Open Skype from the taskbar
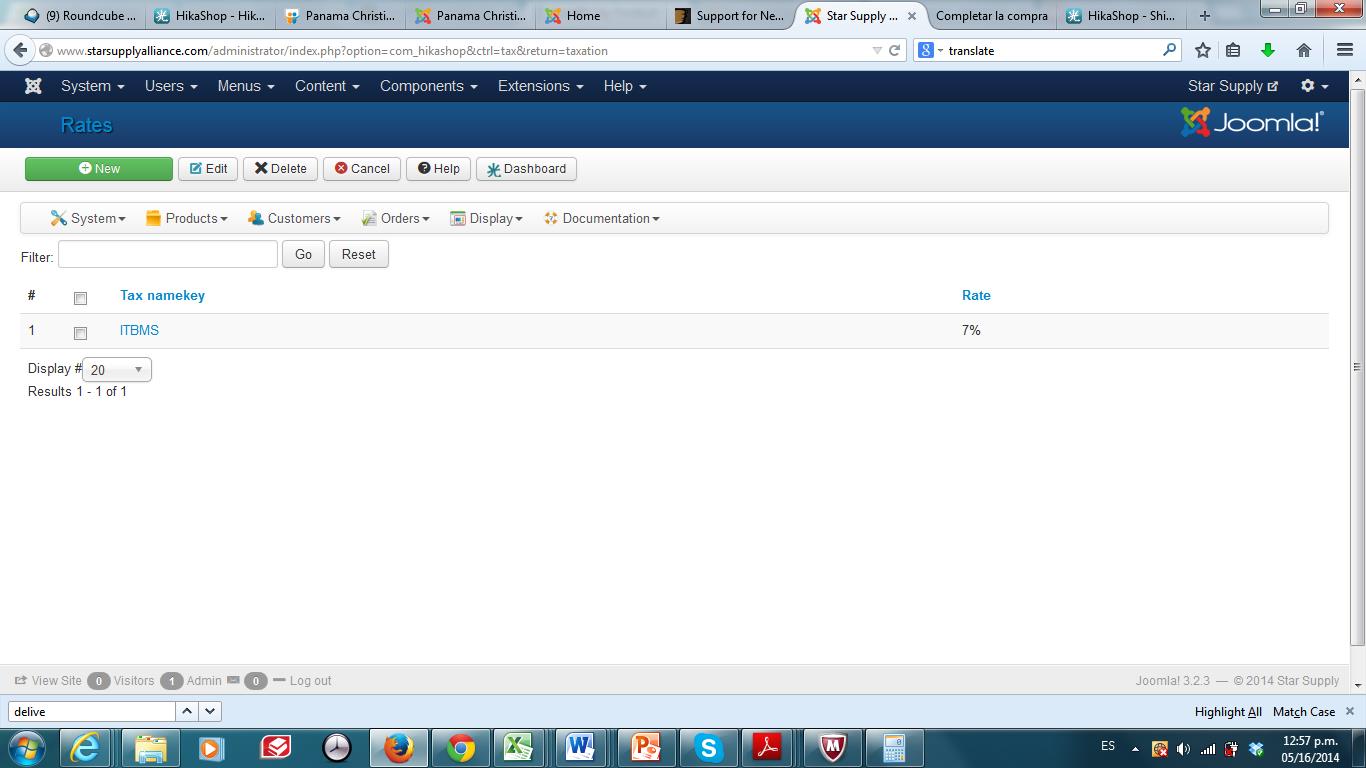Image resolution: width=1366 pixels, height=768 pixels. [708, 747]
